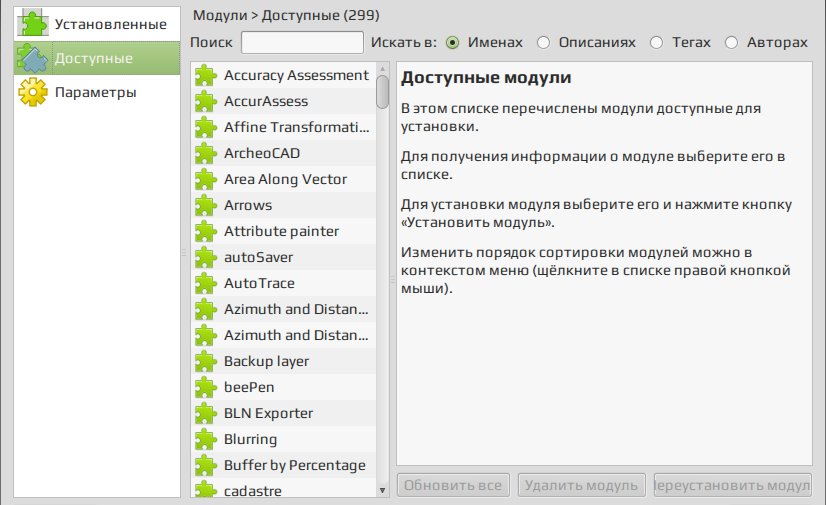Select the AutoTrace plugin name

(x=259, y=283)
